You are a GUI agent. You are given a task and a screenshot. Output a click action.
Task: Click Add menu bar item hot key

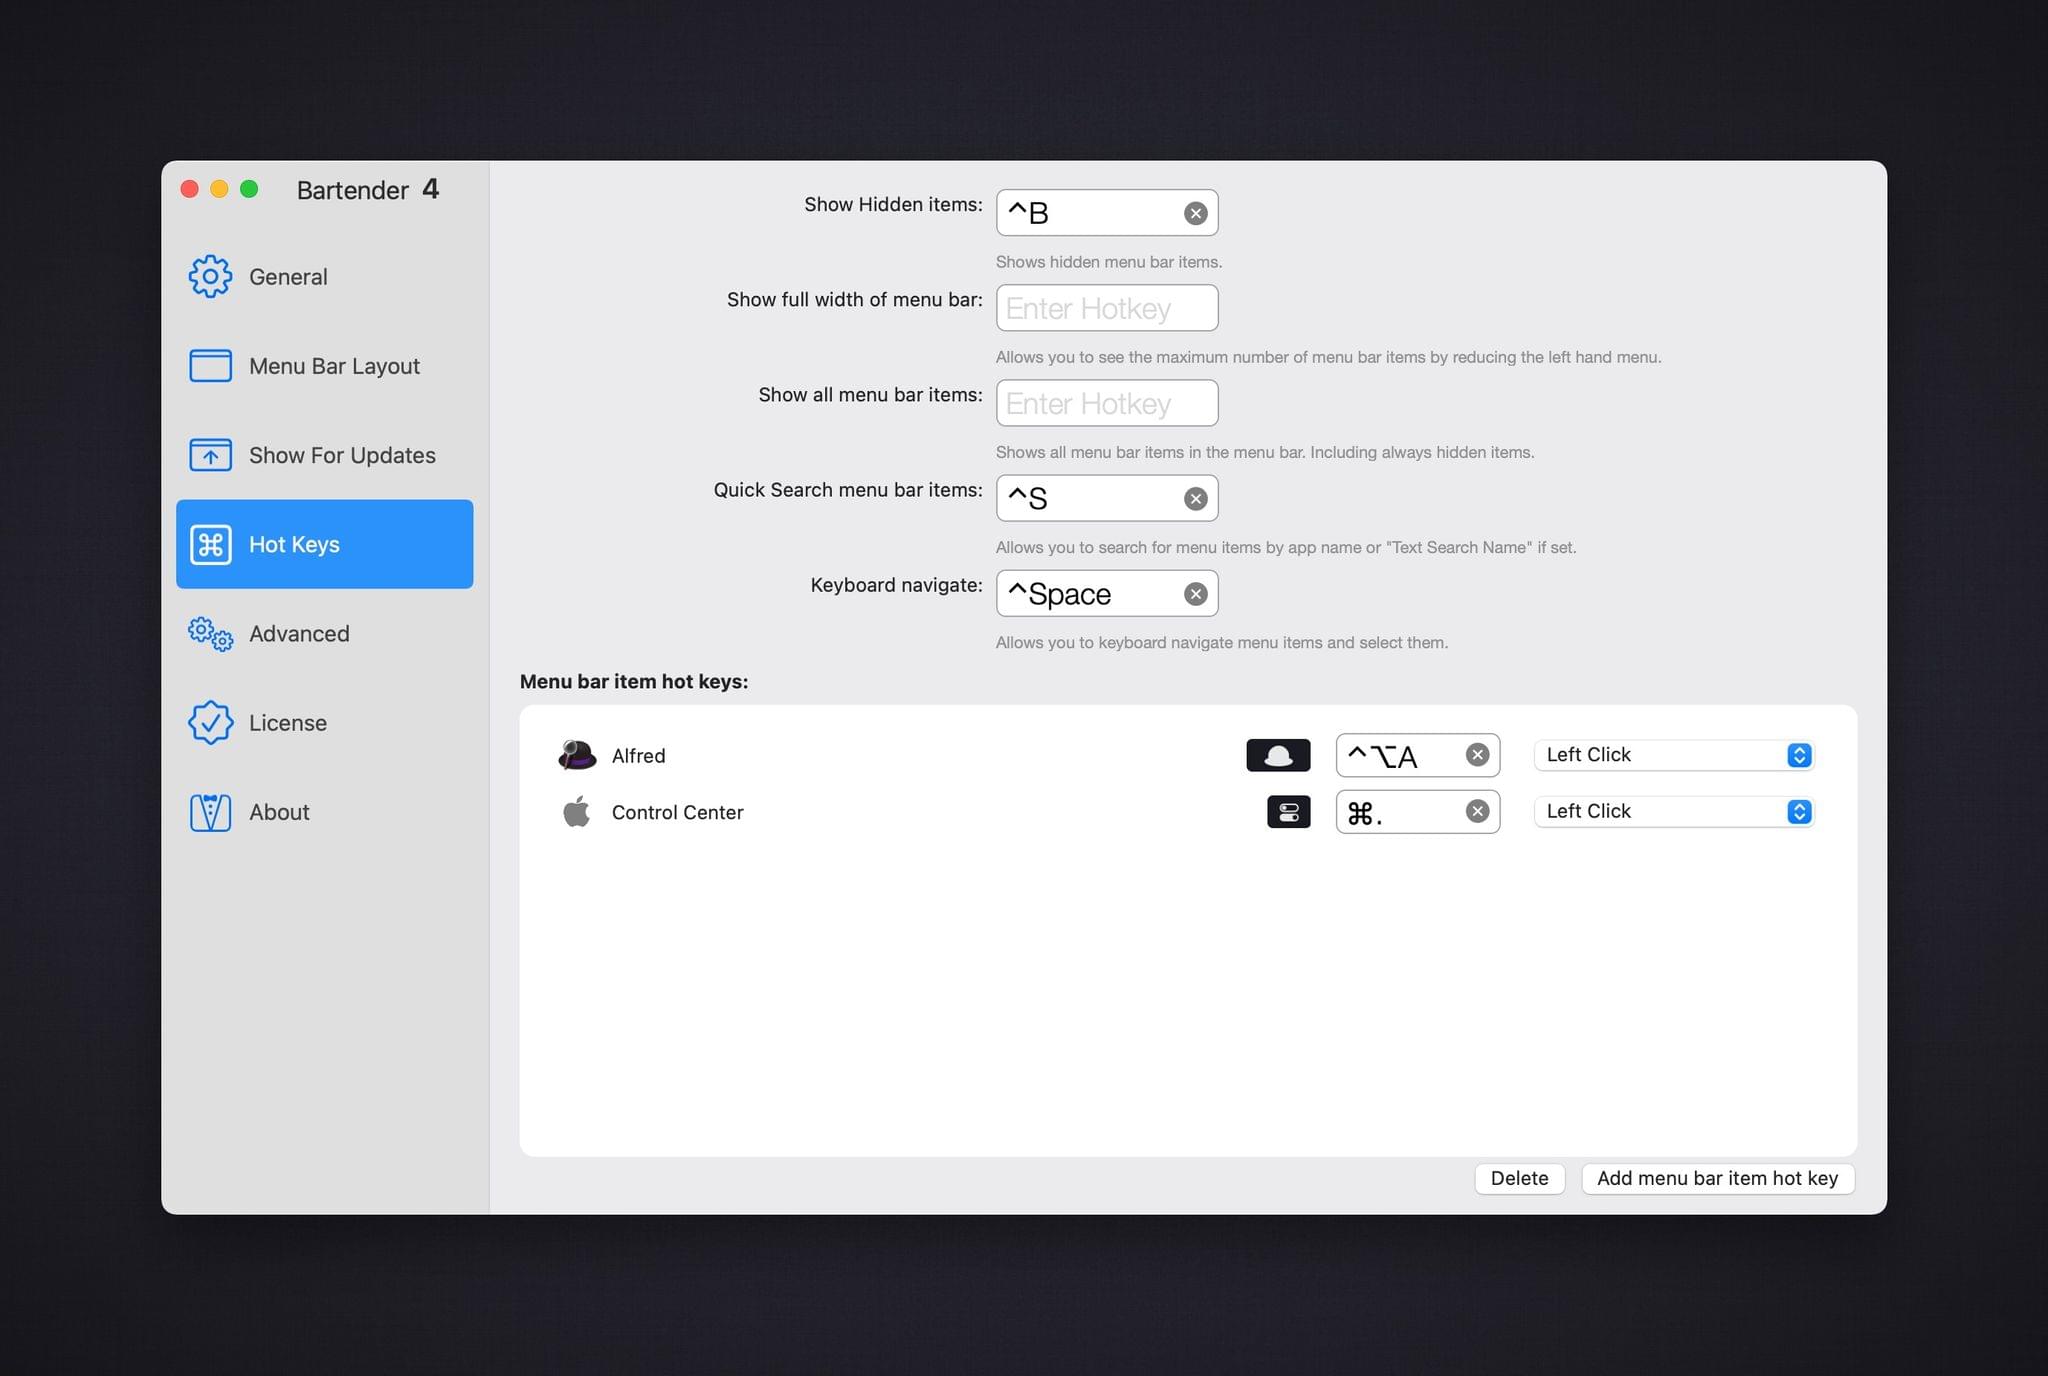click(1718, 1178)
